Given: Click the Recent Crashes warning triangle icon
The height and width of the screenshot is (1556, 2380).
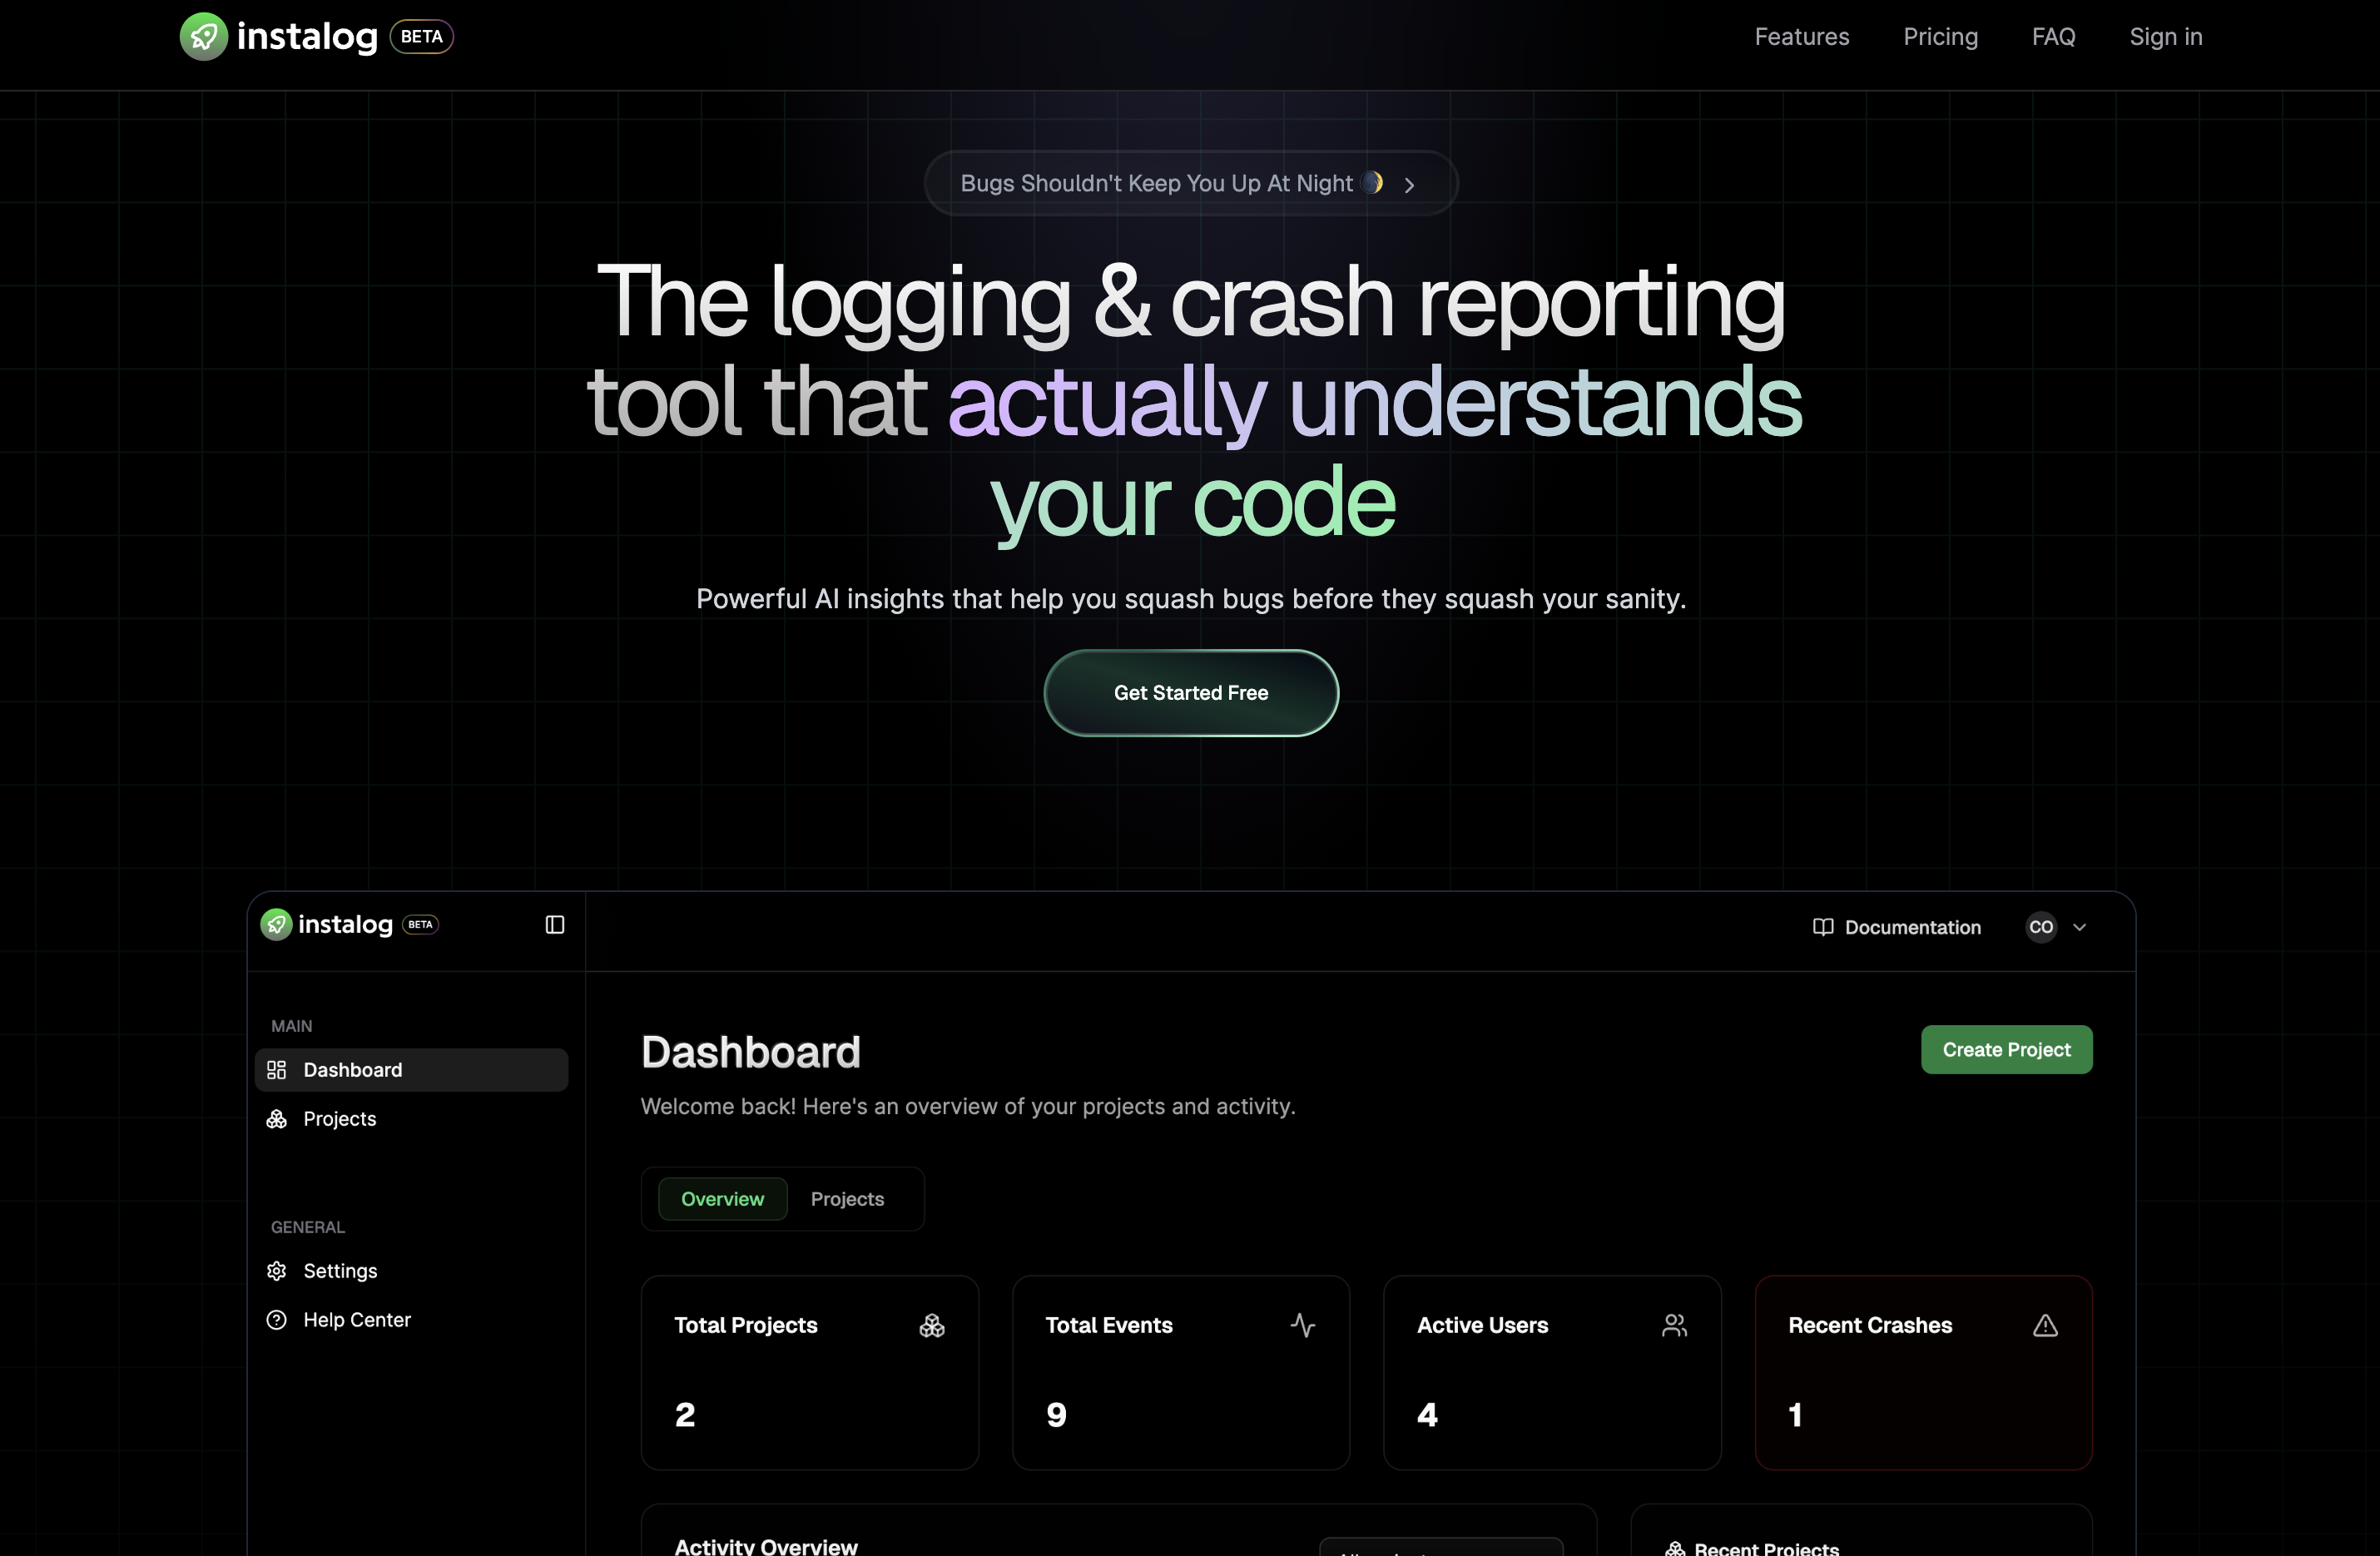Looking at the screenshot, I should tap(2045, 1325).
